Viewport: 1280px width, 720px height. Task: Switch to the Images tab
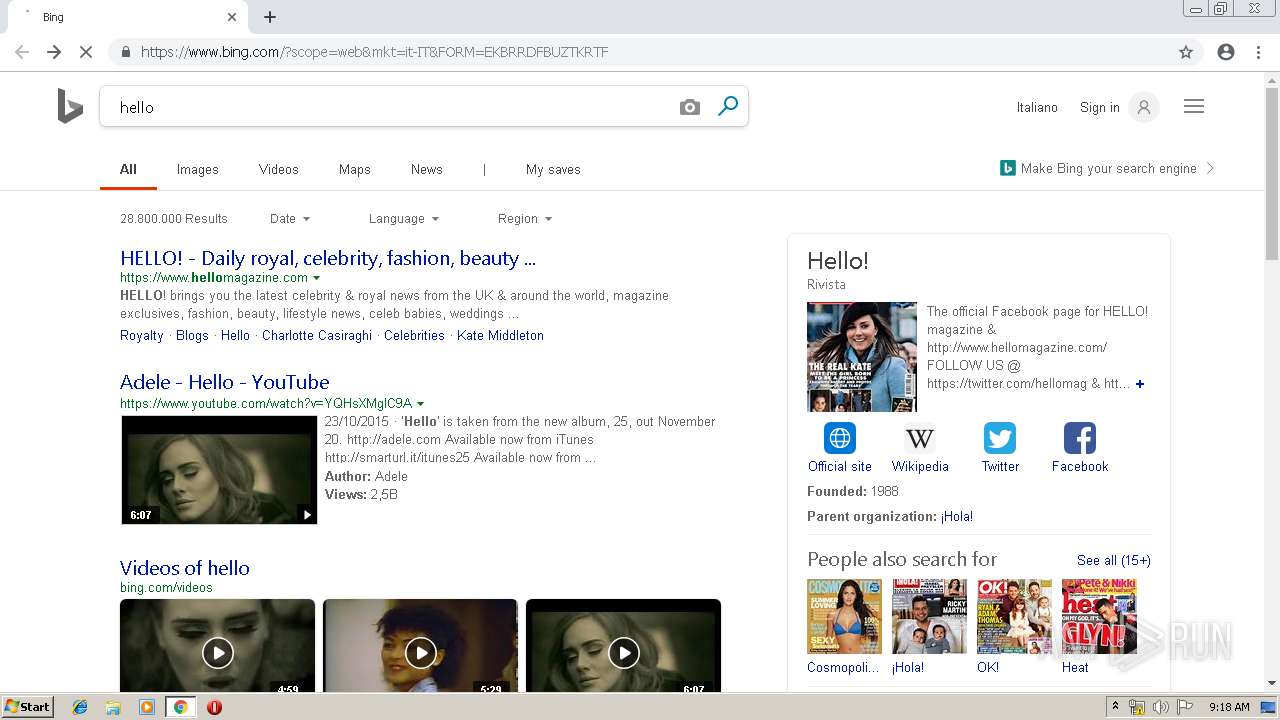click(198, 169)
